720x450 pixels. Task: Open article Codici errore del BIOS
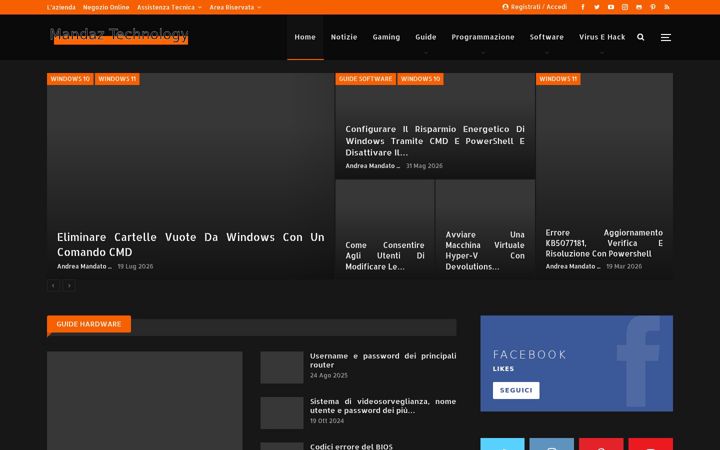click(351, 446)
